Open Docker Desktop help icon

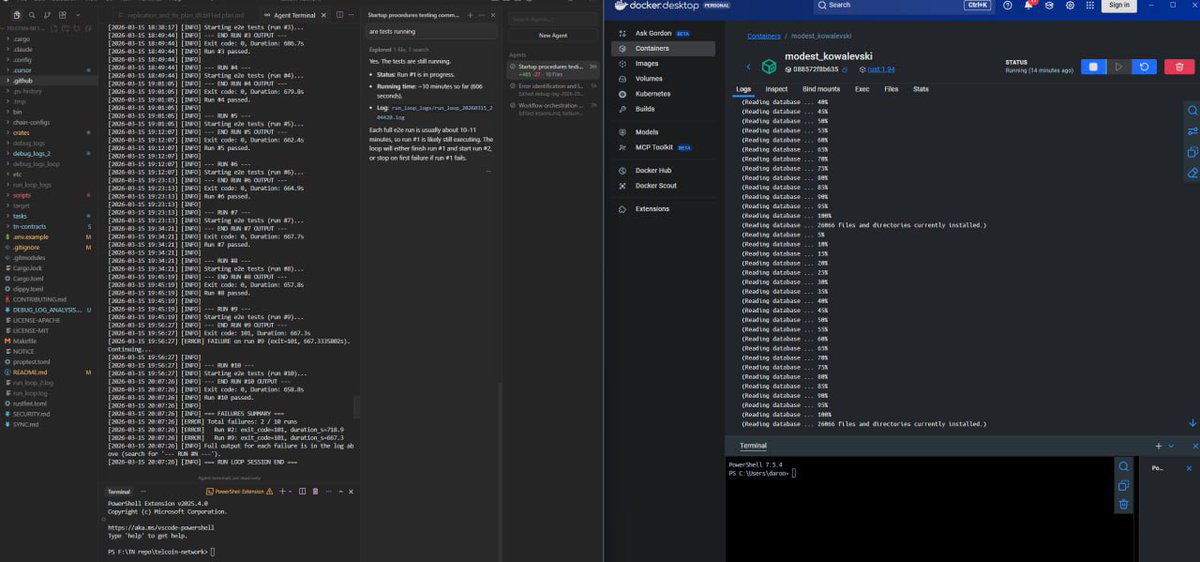click(1007, 5)
